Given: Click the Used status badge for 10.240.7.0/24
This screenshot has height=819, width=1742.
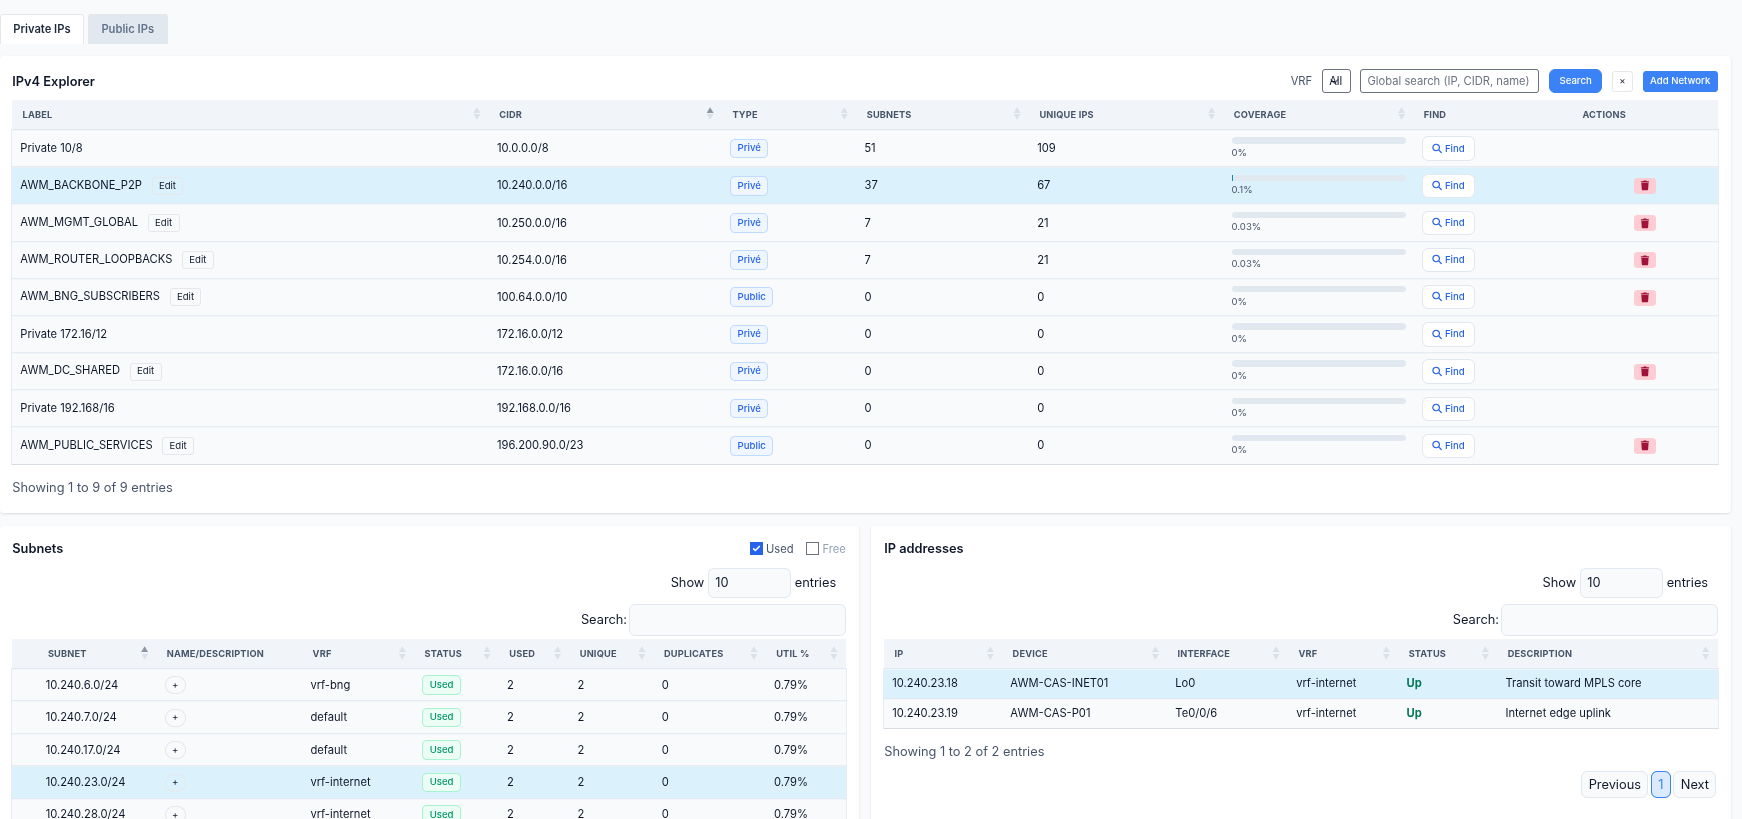Looking at the screenshot, I should click(441, 717).
